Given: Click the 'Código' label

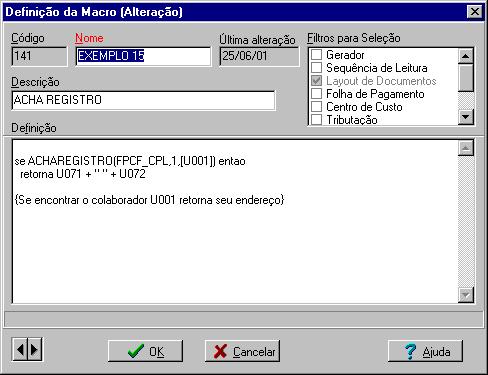Looking at the screenshot, I should point(28,38).
